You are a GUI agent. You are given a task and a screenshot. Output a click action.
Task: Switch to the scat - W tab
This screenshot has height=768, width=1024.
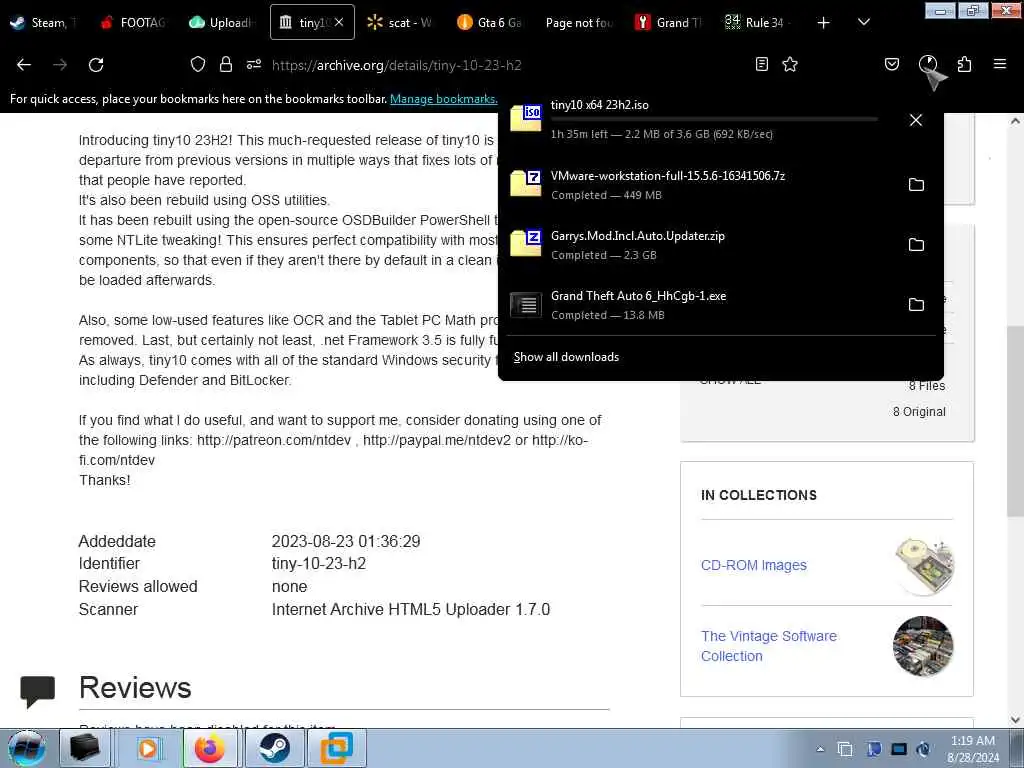pos(401,23)
